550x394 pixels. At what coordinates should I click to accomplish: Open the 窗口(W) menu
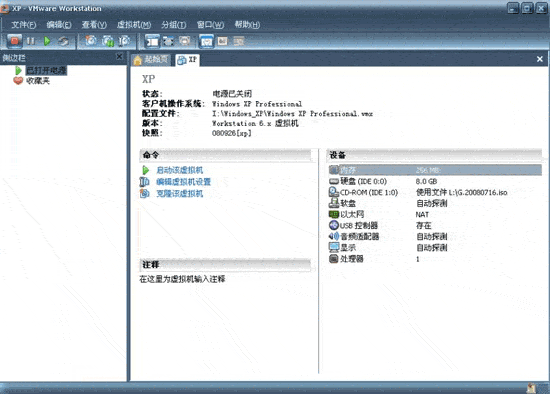(x=210, y=25)
